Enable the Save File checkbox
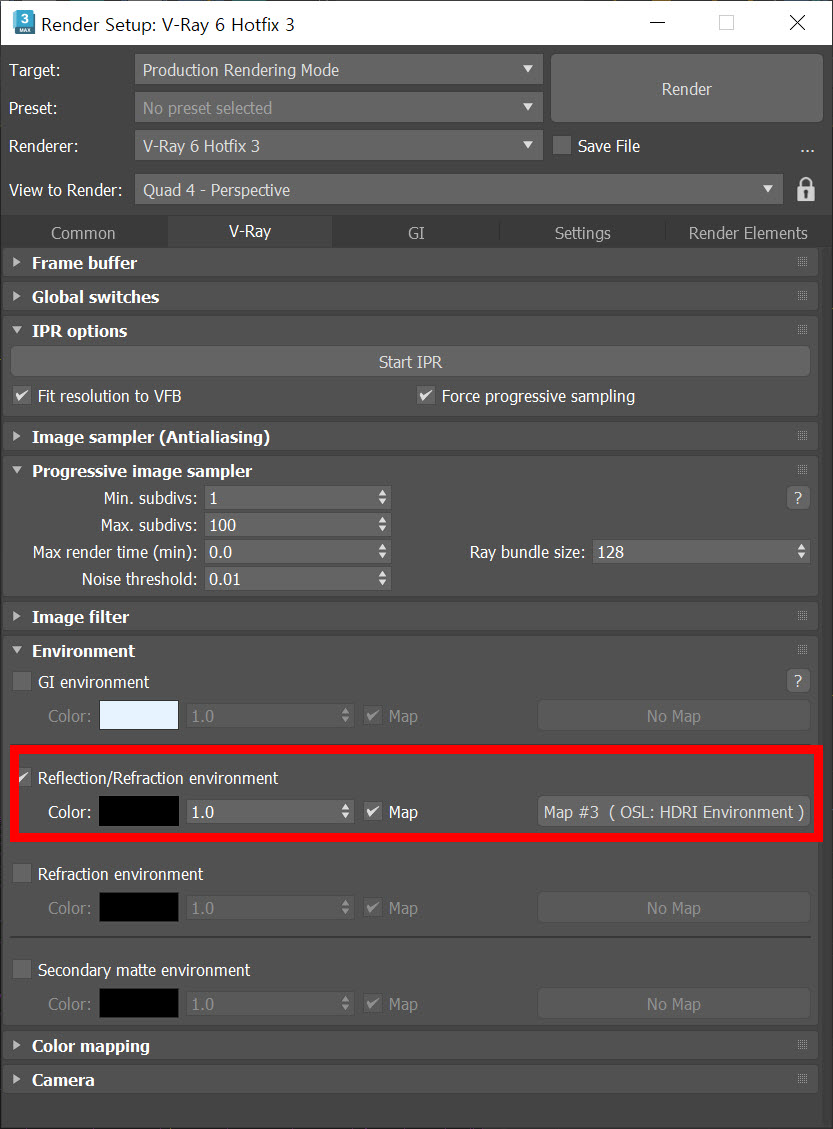This screenshot has height=1129, width=833. coord(562,145)
